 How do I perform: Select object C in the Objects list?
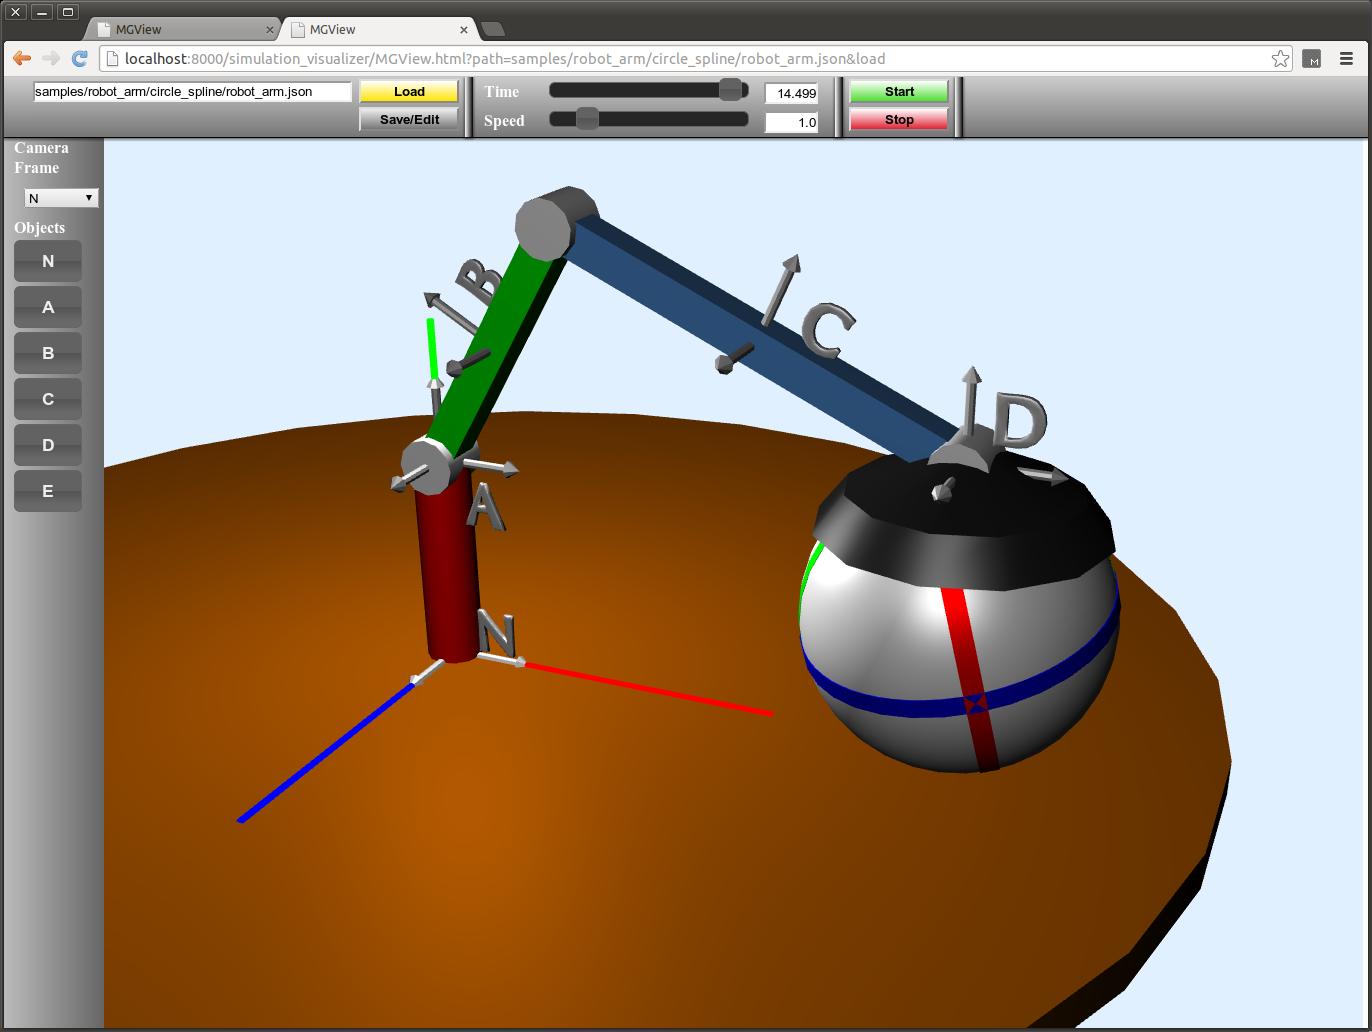(48, 399)
